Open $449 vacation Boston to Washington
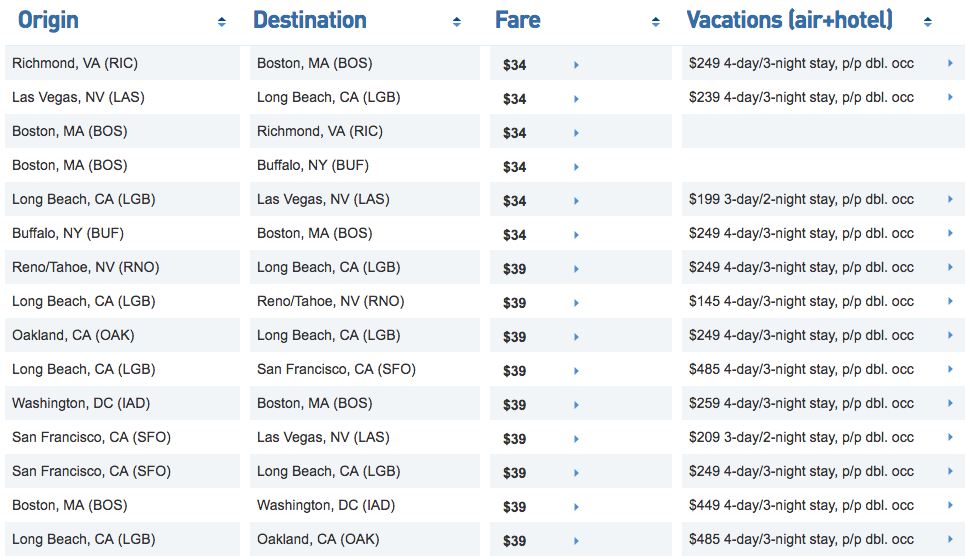This screenshot has height=559, width=967. pos(801,505)
